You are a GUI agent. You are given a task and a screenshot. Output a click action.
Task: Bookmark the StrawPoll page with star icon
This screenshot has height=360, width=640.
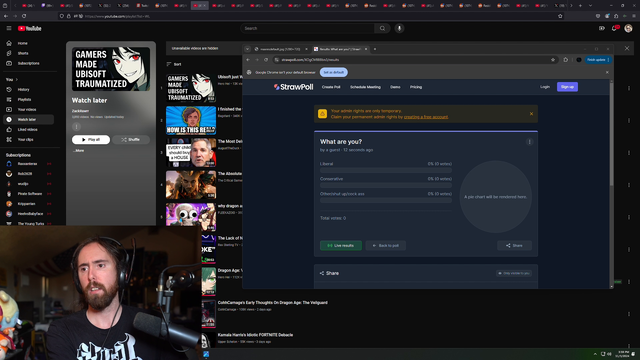pyautogui.click(x=553, y=60)
